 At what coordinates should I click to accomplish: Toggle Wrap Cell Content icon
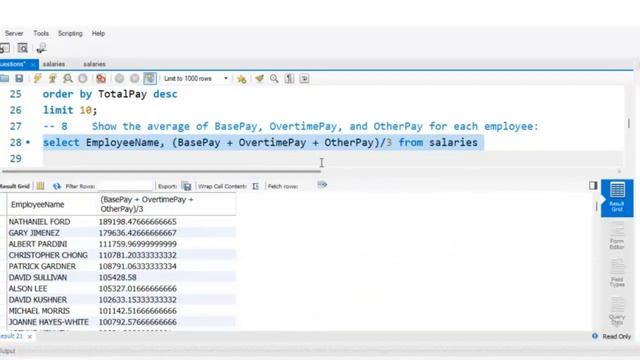click(x=256, y=186)
